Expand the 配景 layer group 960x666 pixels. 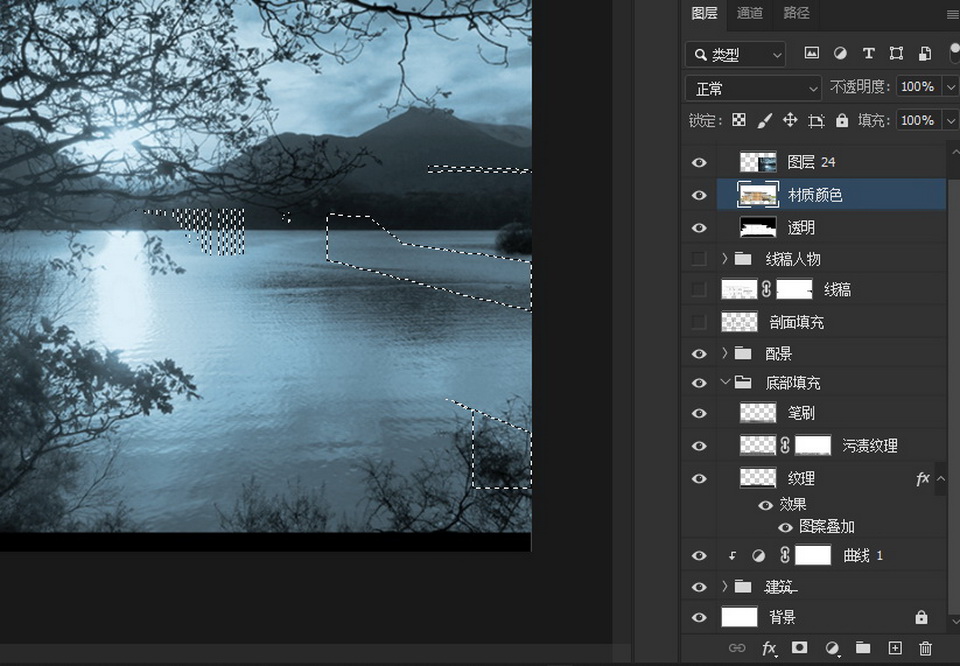click(x=724, y=353)
